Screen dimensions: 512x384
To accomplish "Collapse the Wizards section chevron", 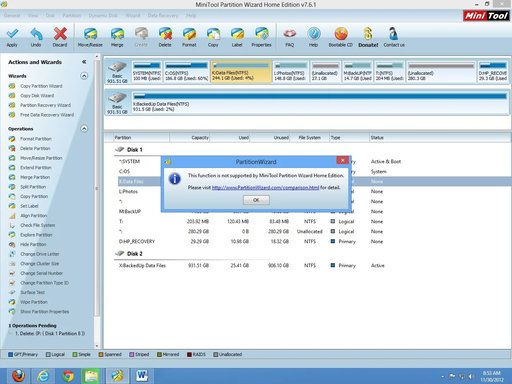I will 84,76.
